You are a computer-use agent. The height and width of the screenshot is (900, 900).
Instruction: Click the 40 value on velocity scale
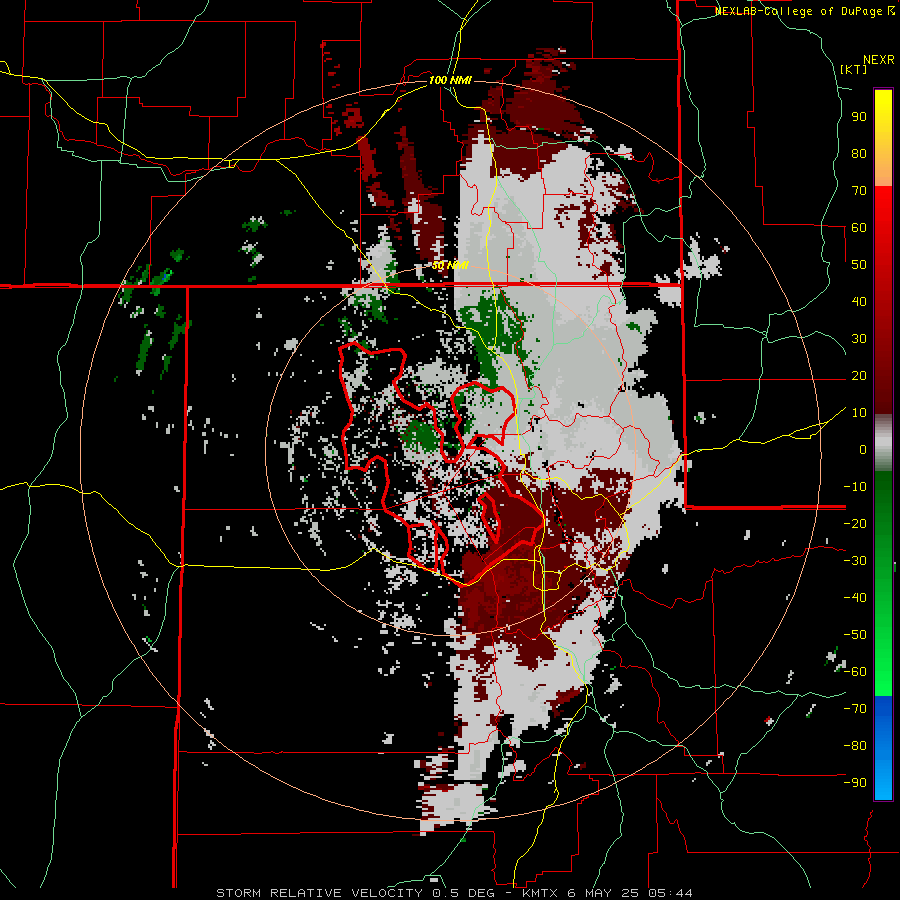pyautogui.click(x=859, y=302)
